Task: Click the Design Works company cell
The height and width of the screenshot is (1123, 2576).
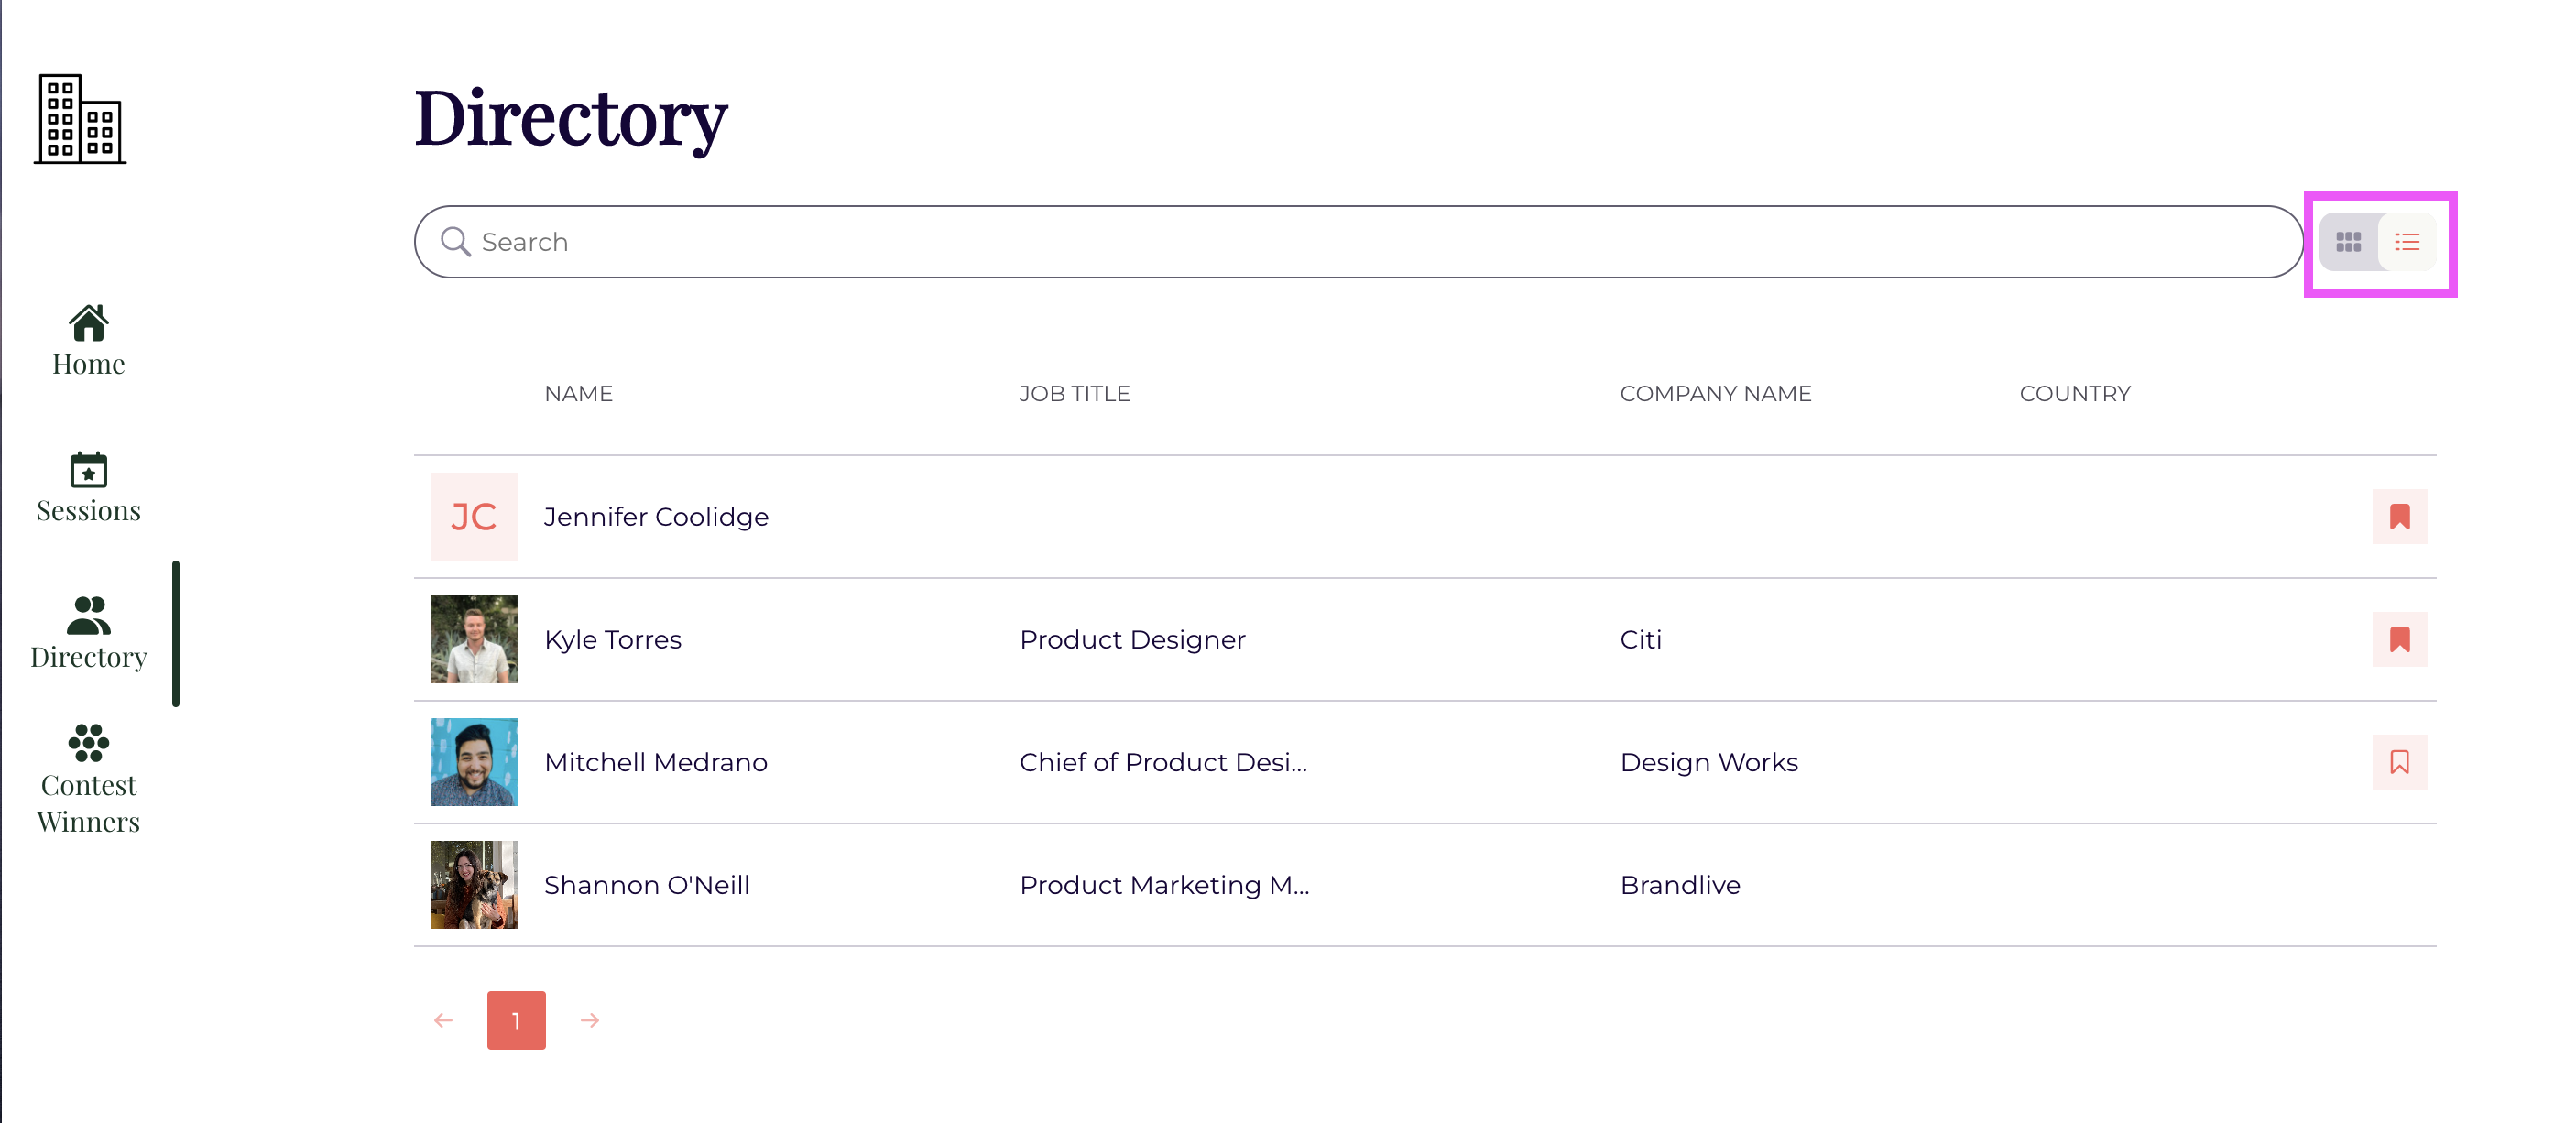Action: tap(1709, 763)
